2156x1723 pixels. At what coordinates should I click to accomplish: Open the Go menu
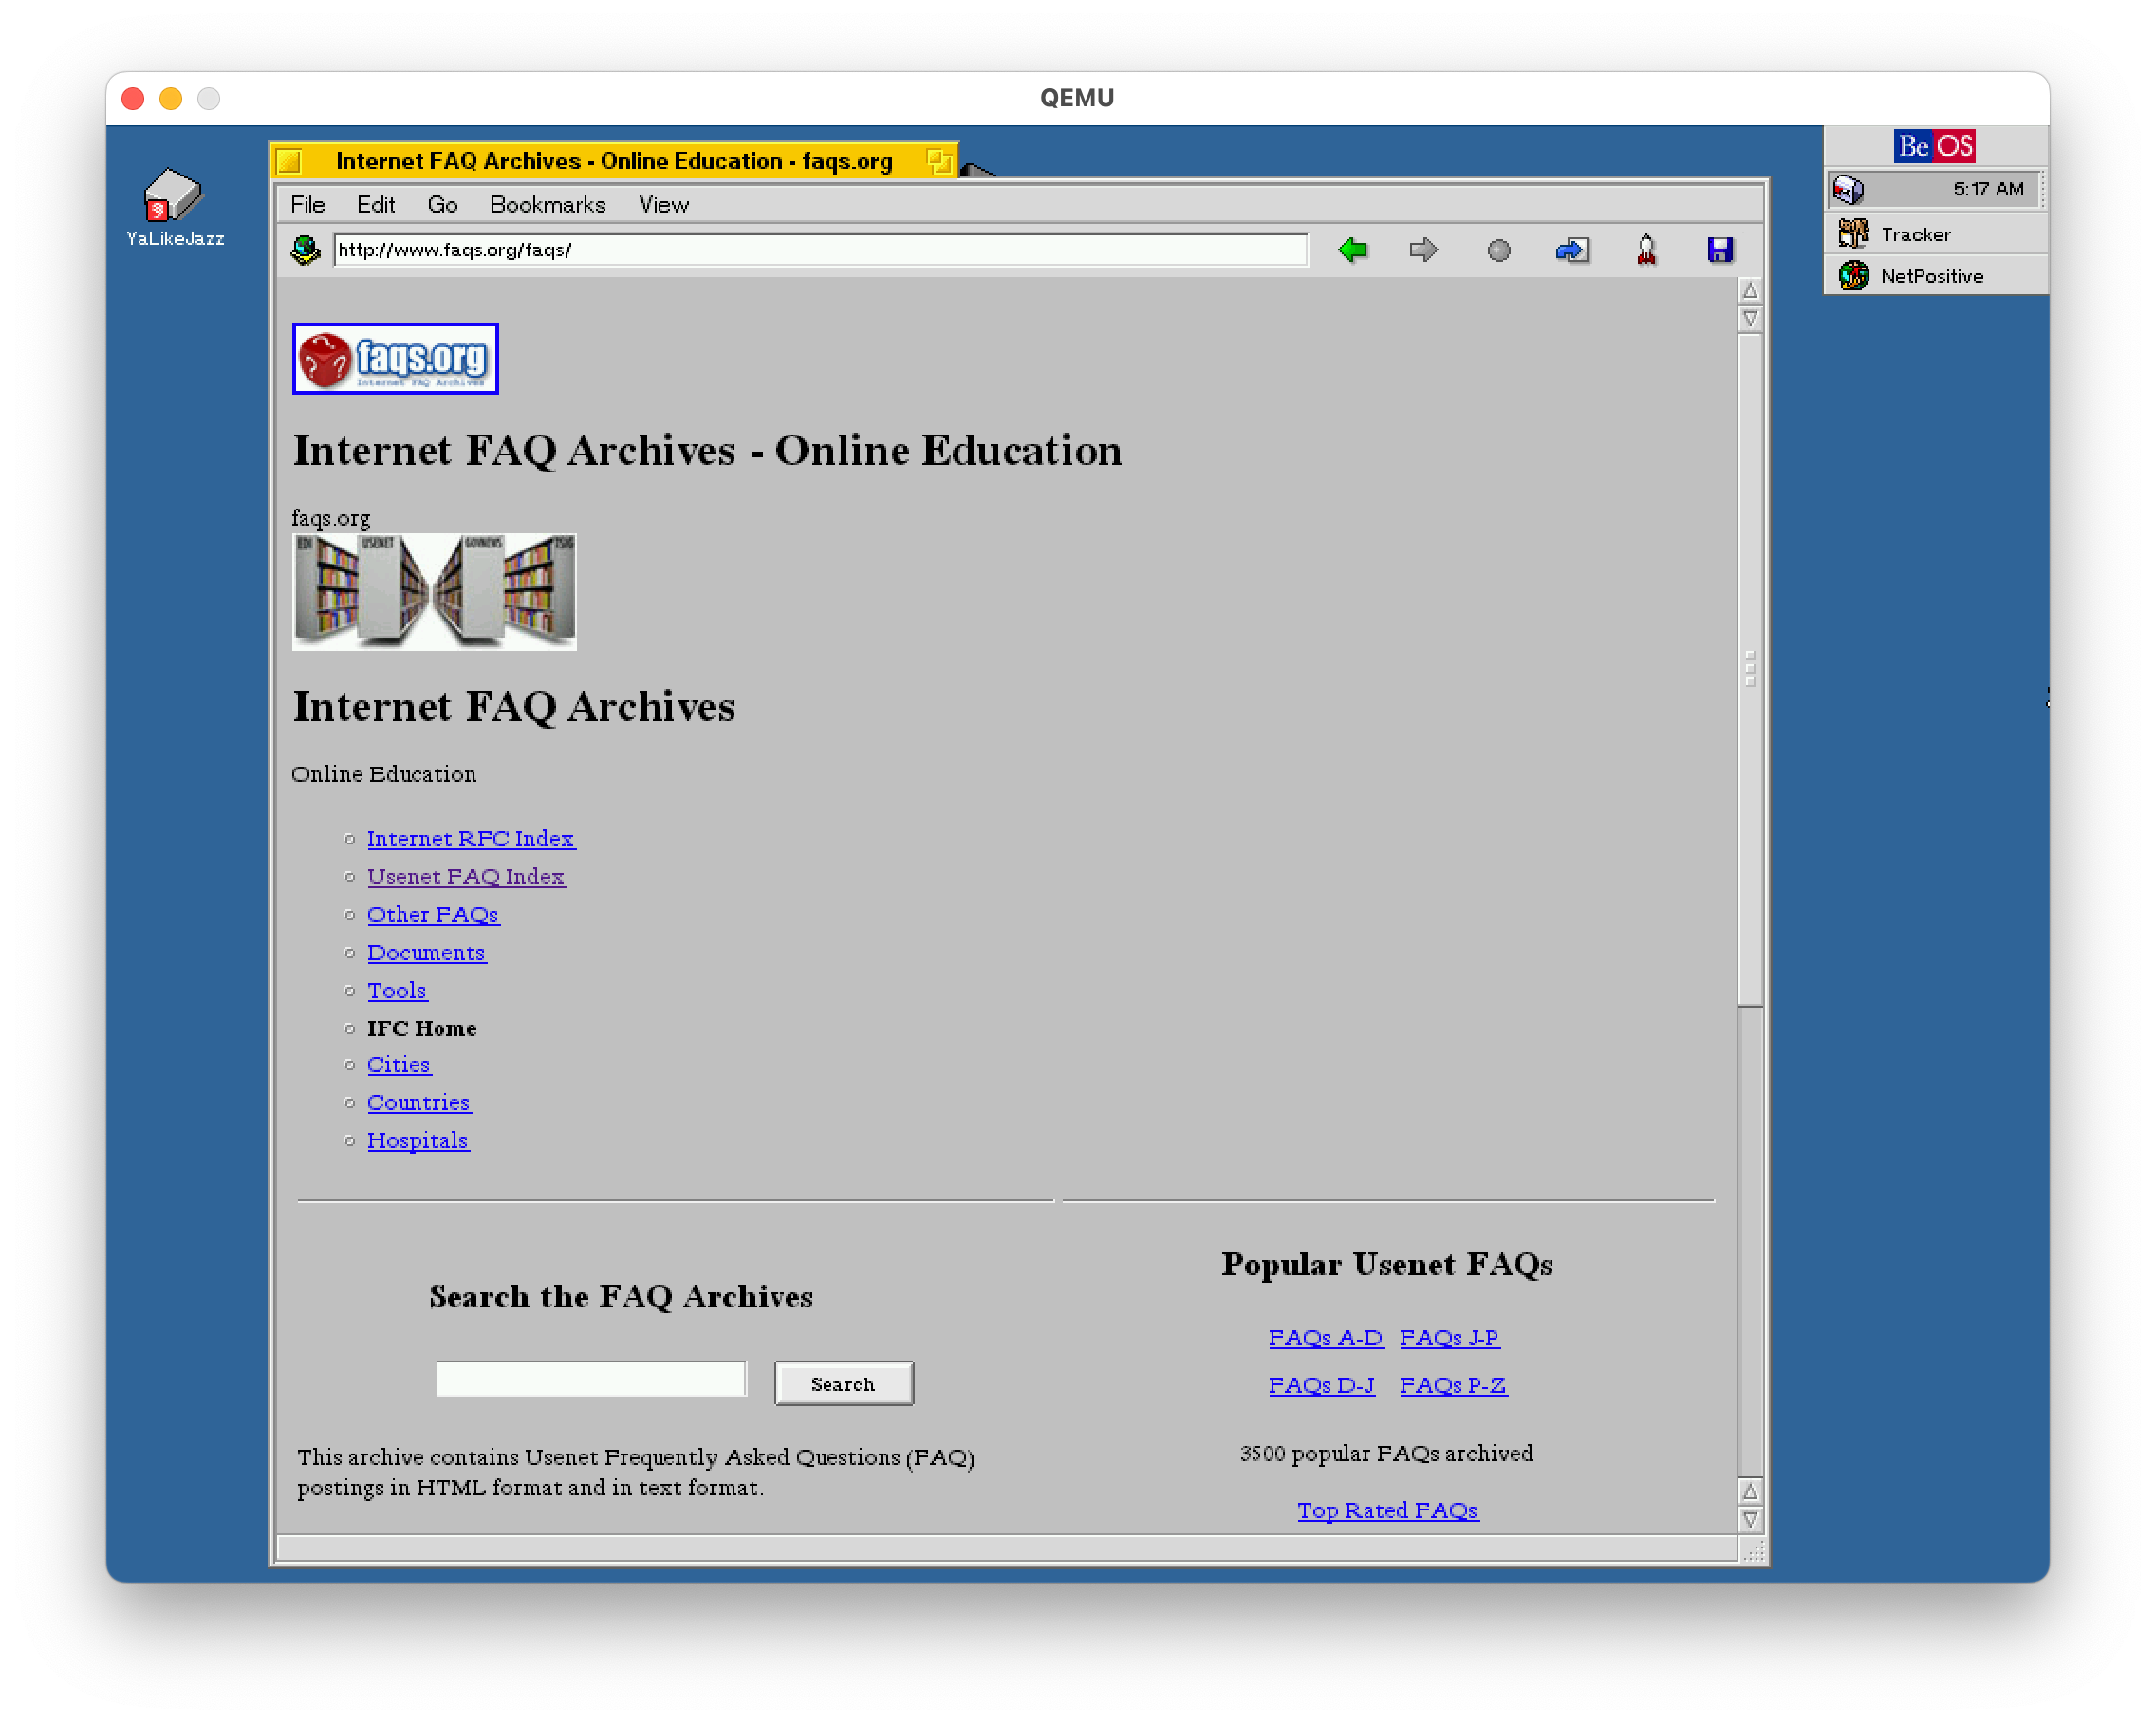(442, 205)
